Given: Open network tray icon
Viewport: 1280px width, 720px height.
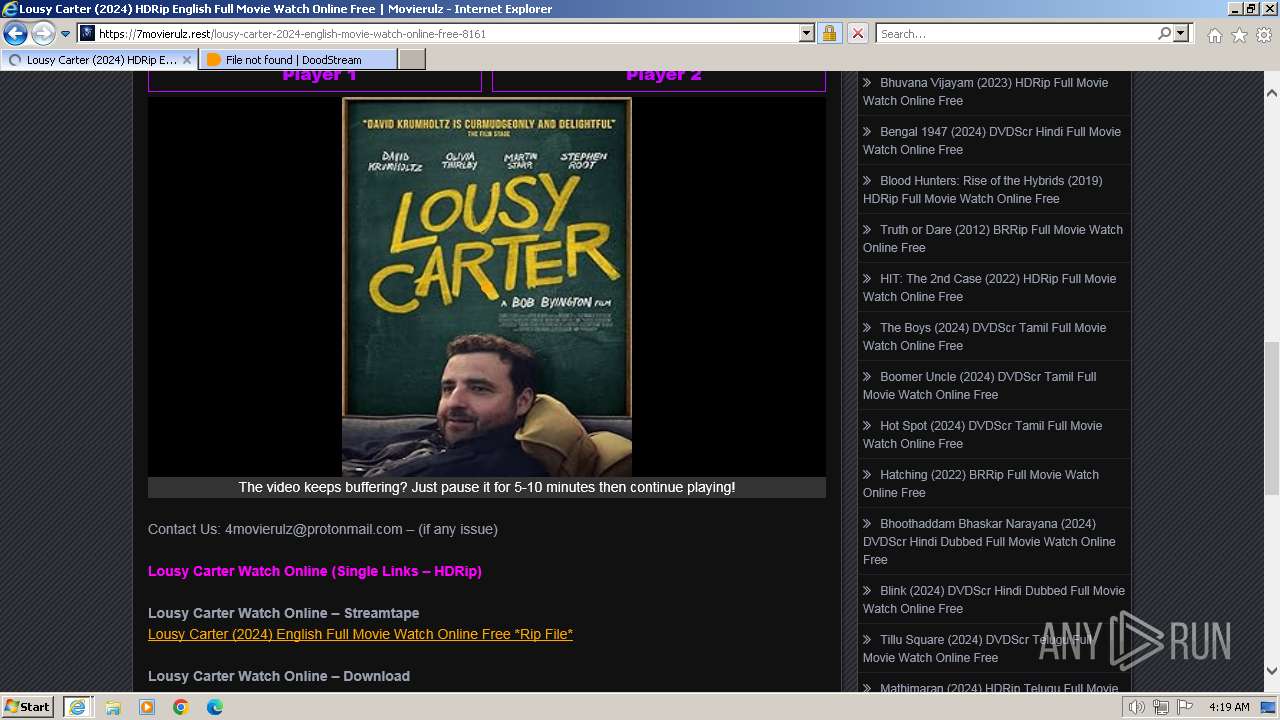Looking at the screenshot, I should pos(1161,707).
